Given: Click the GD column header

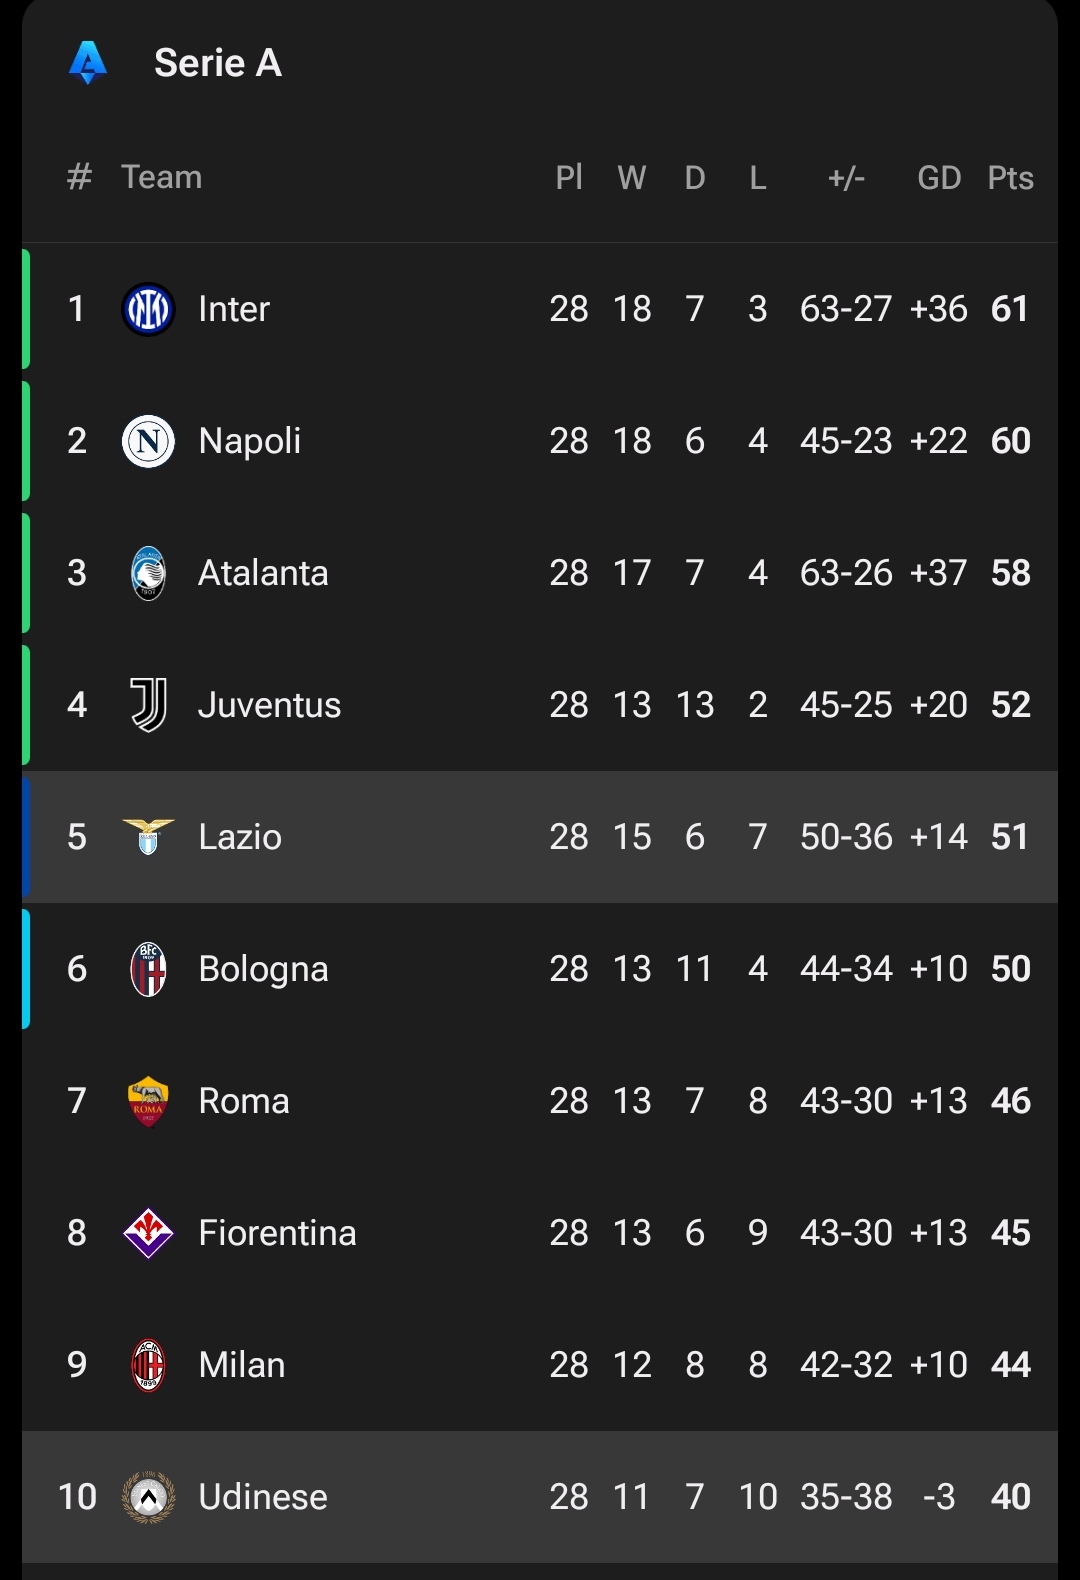Looking at the screenshot, I should (x=939, y=178).
